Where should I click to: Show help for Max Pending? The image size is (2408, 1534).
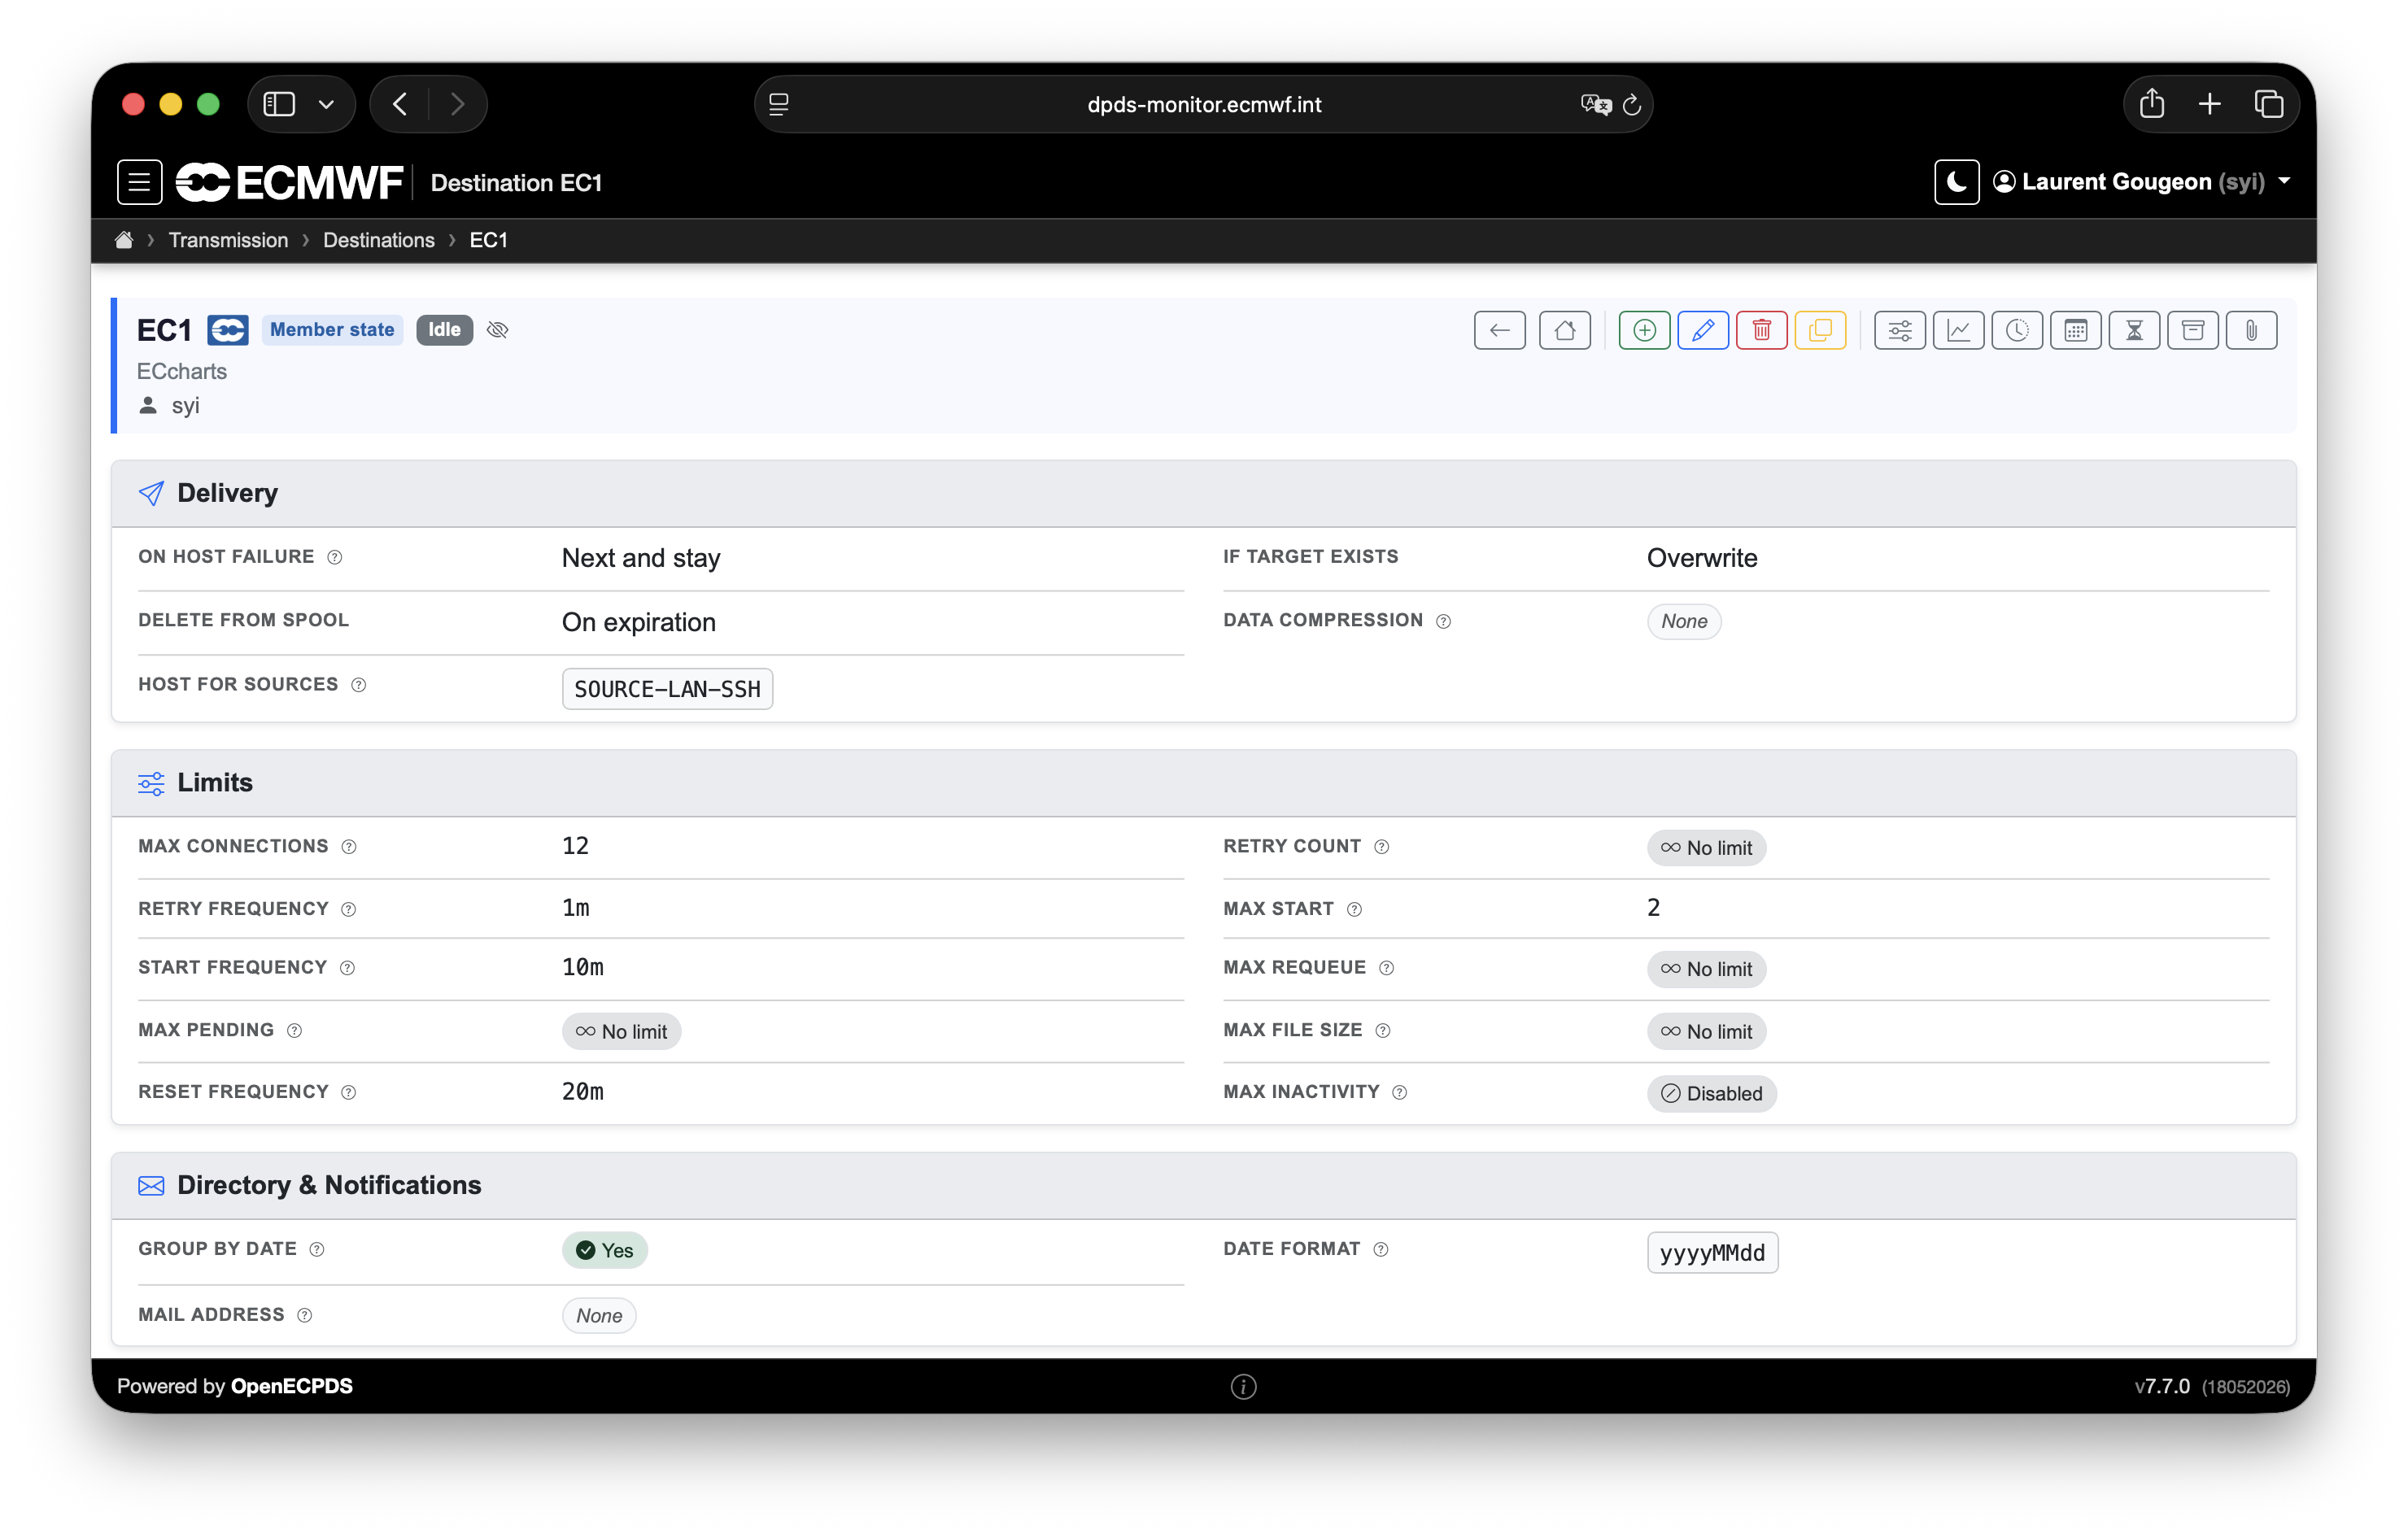(294, 1031)
